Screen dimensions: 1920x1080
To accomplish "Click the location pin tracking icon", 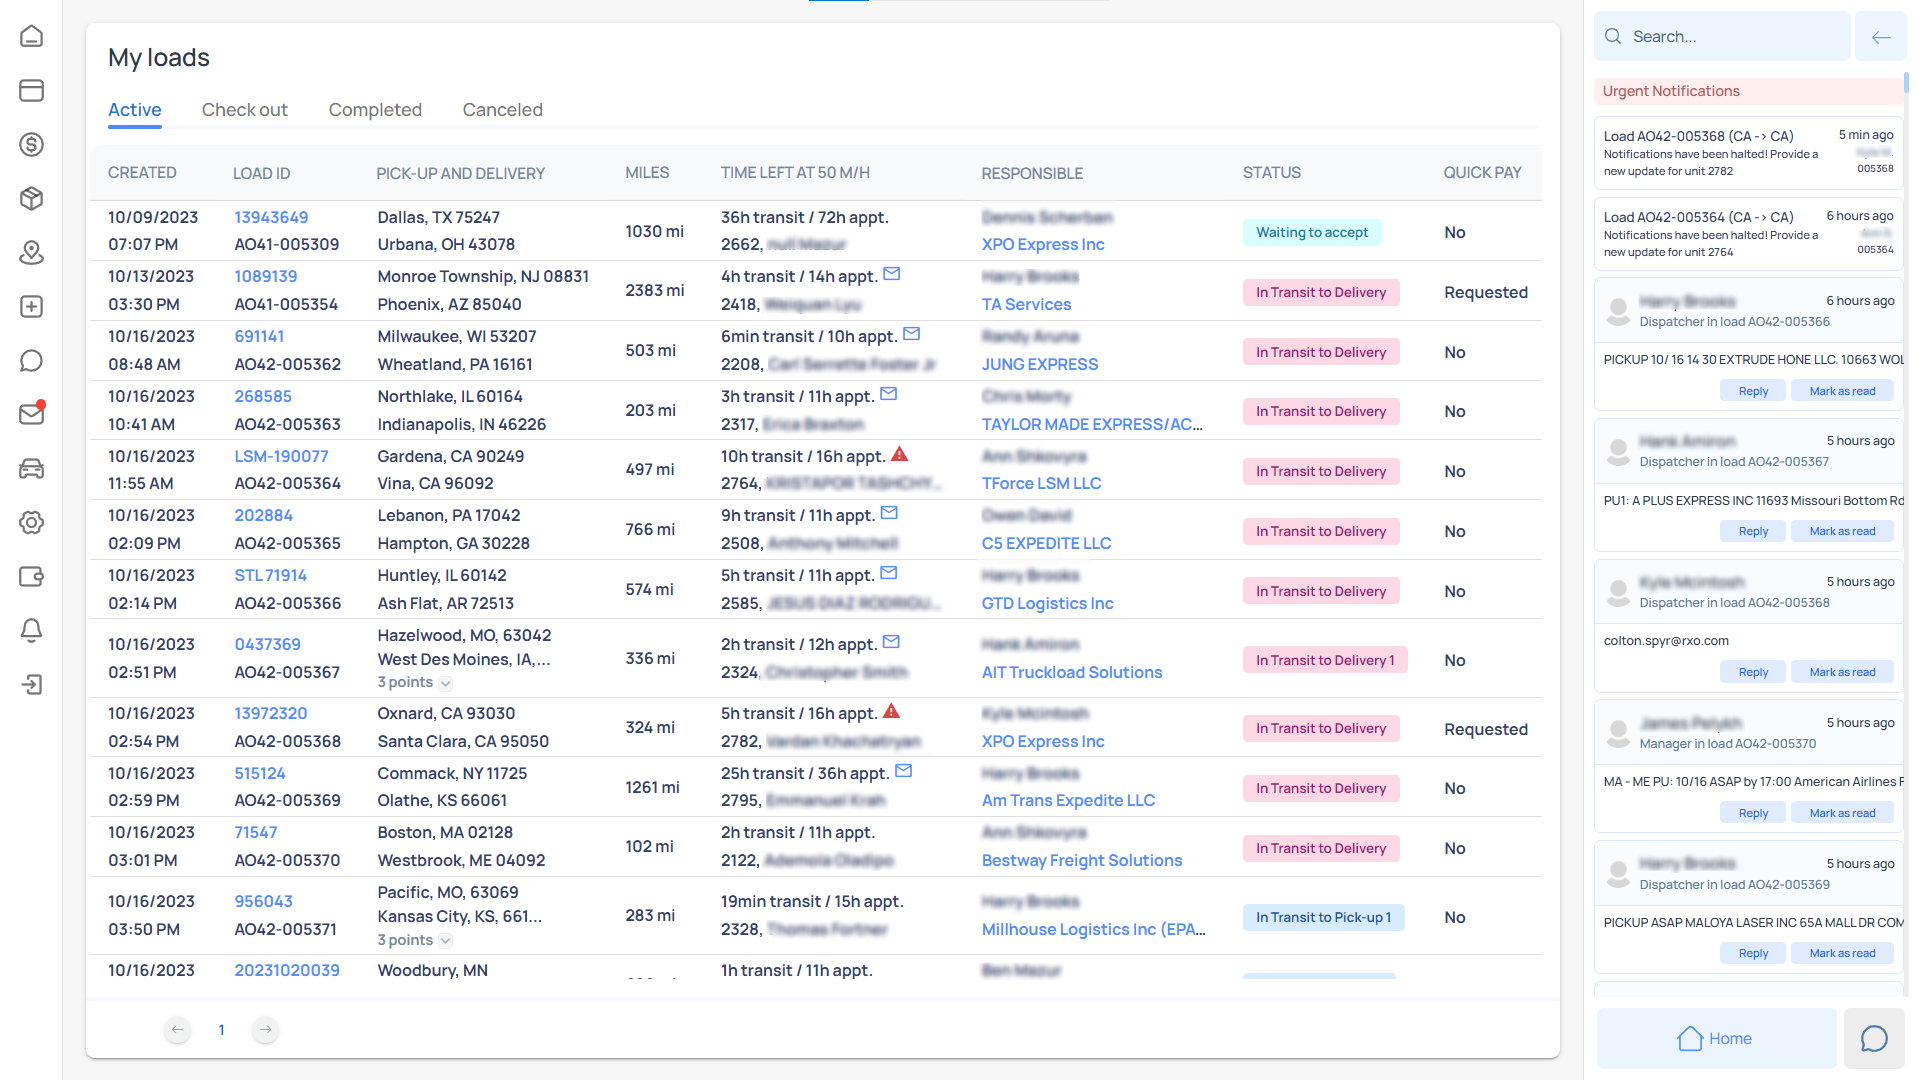I will coord(32,253).
